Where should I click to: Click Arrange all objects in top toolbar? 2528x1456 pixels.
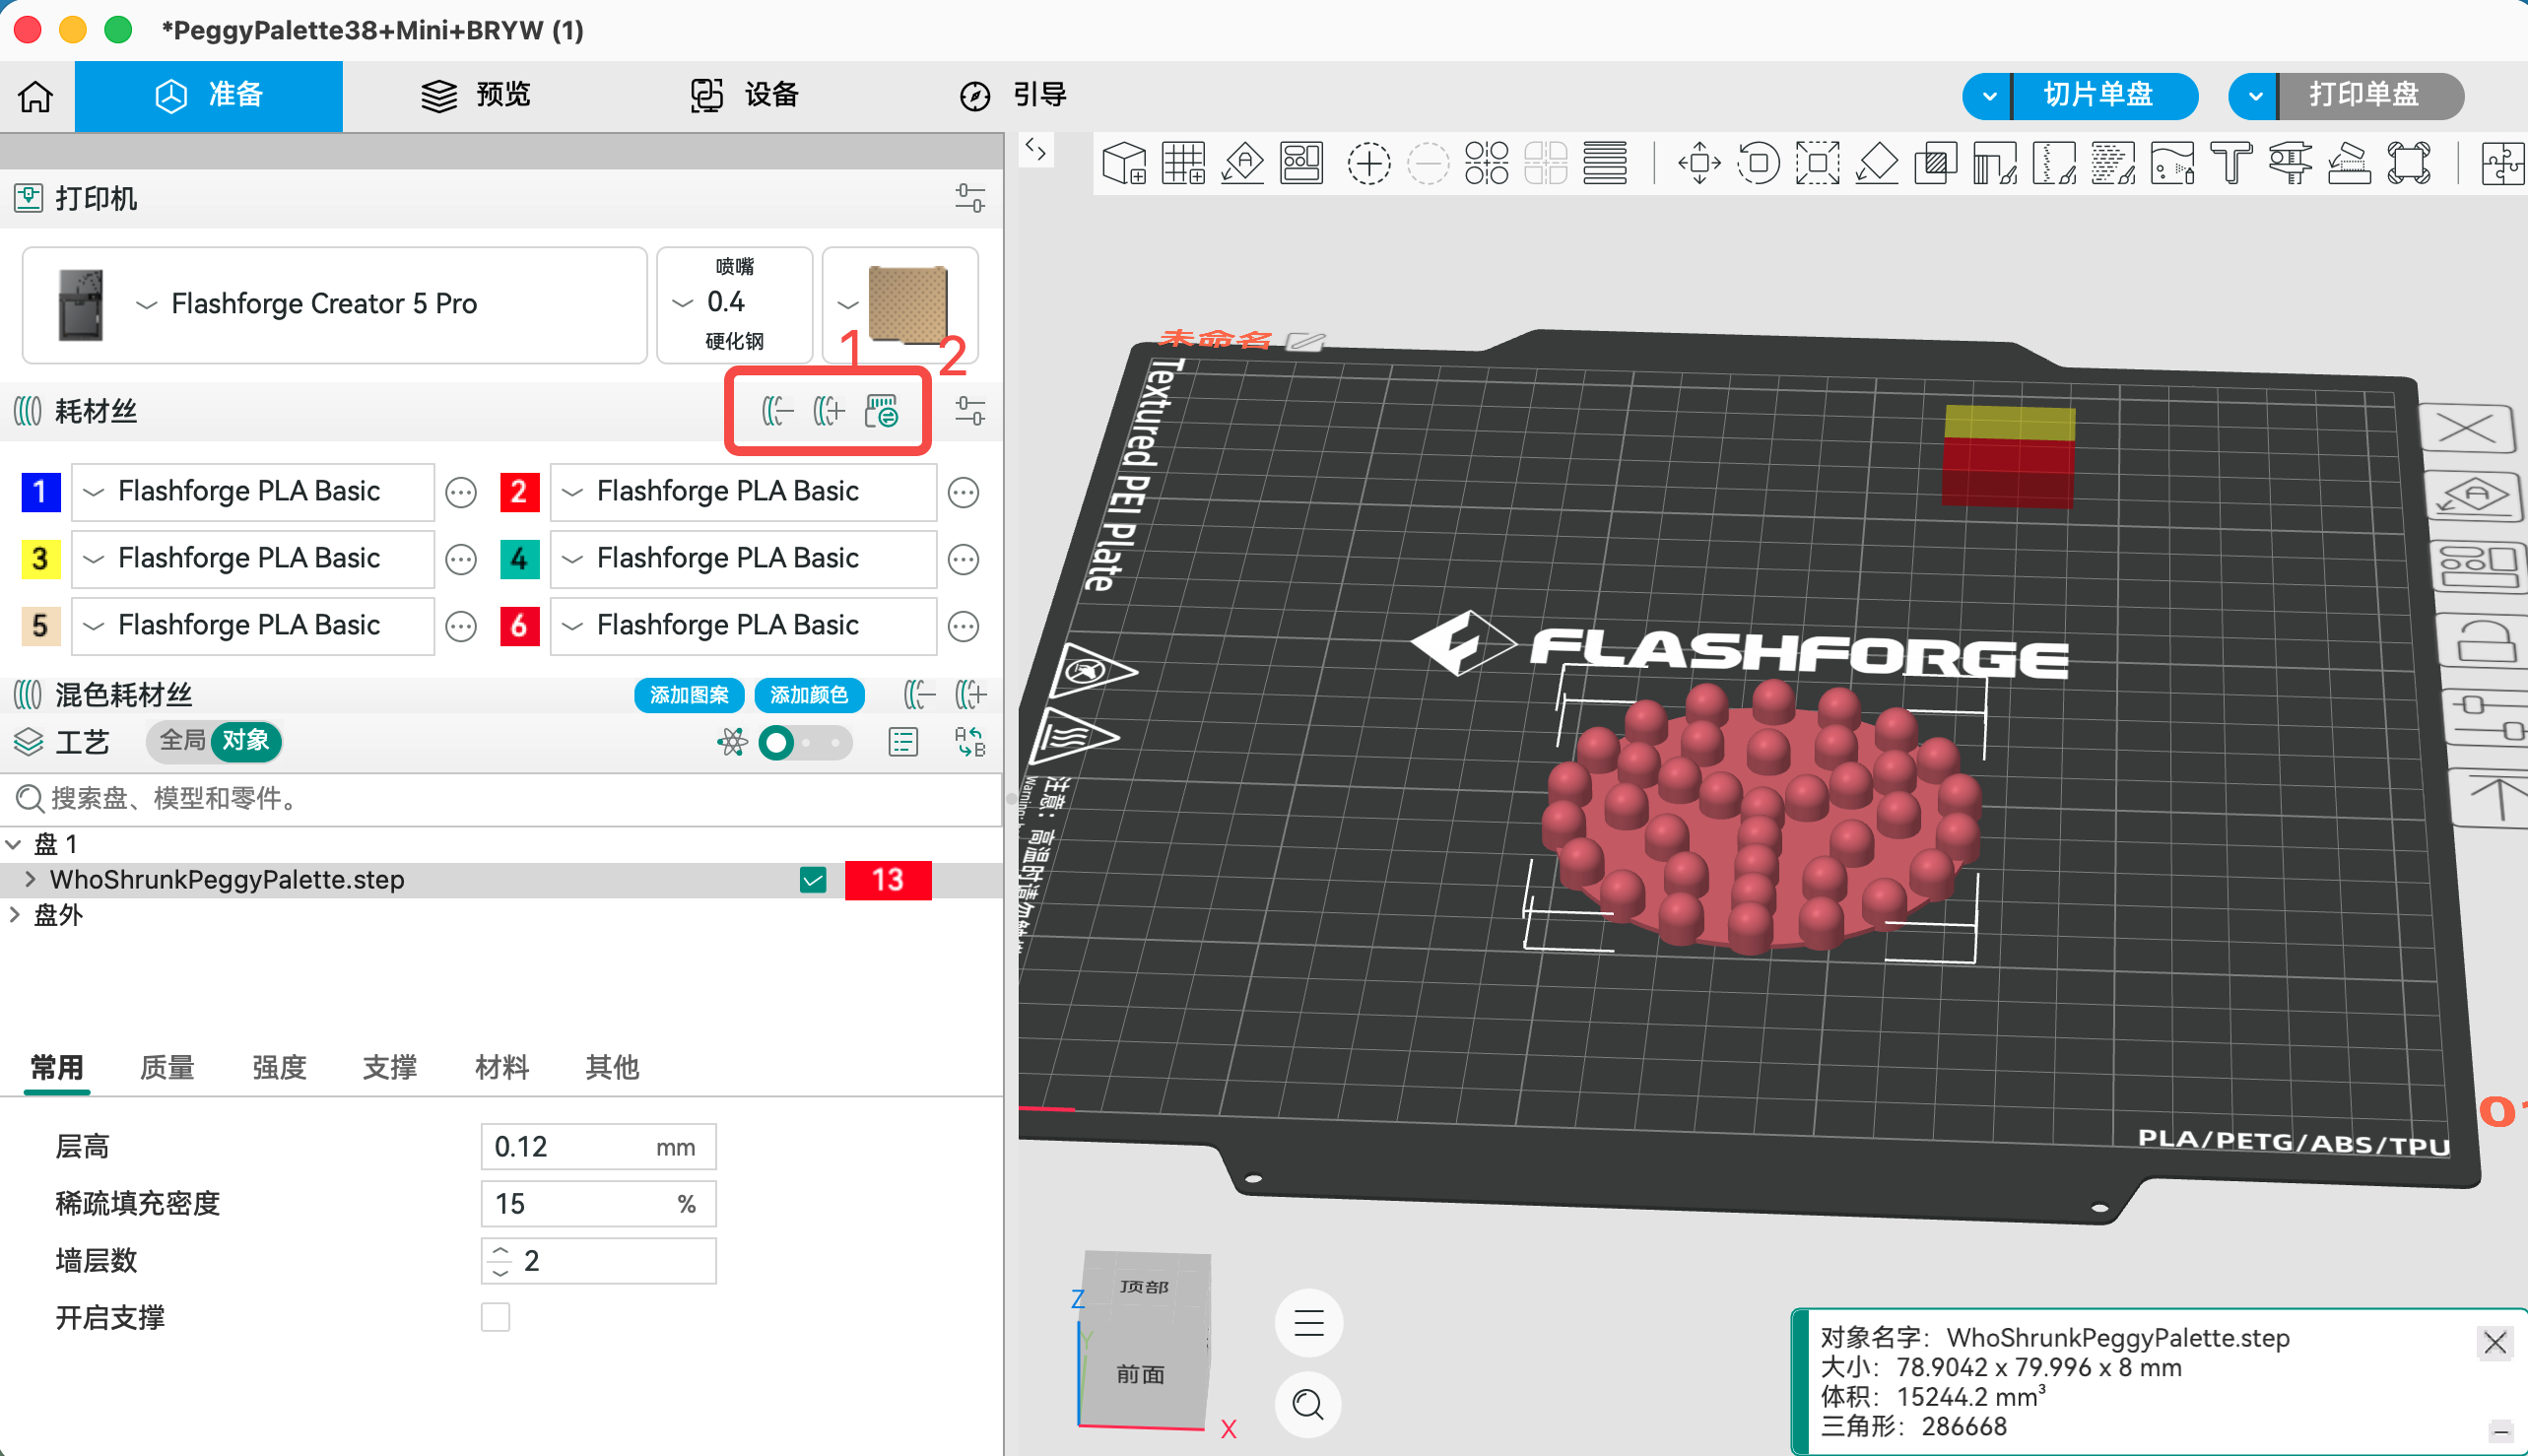[x=1302, y=163]
